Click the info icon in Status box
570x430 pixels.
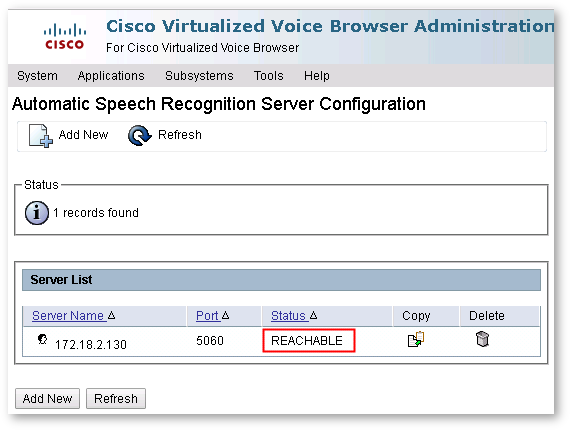(37, 213)
